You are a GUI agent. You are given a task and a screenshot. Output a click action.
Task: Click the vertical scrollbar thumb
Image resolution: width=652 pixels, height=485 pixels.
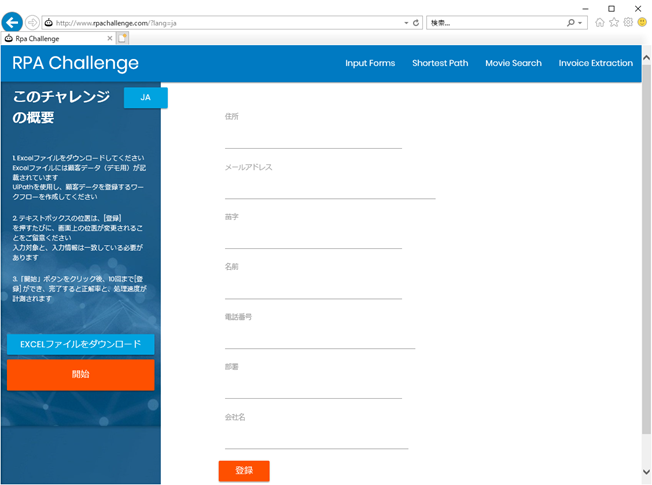(x=646, y=249)
